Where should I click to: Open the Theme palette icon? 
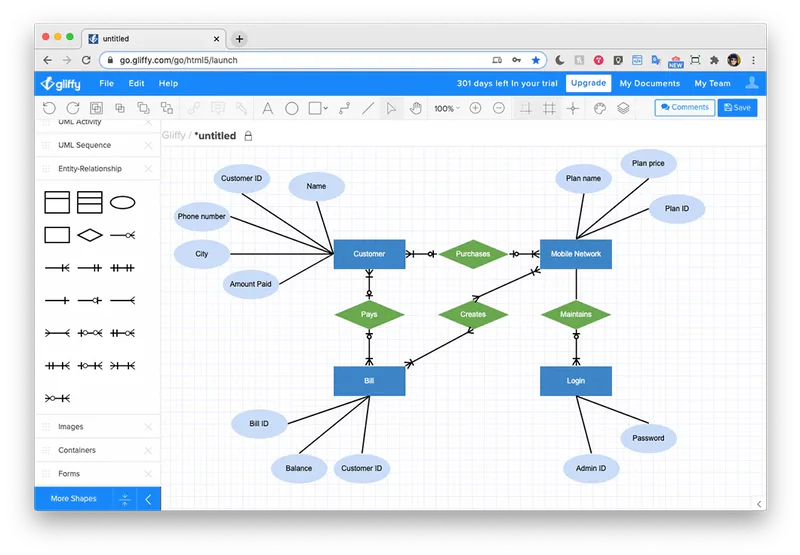pyautogui.click(x=599, y=108)
